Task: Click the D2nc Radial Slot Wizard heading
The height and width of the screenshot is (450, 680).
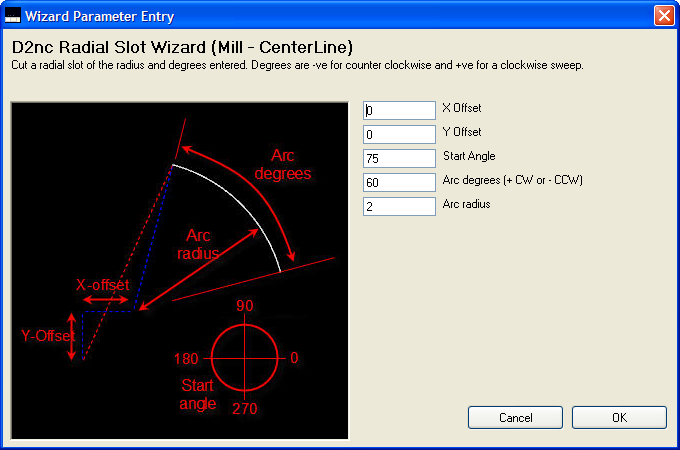Action: [182, 47]
